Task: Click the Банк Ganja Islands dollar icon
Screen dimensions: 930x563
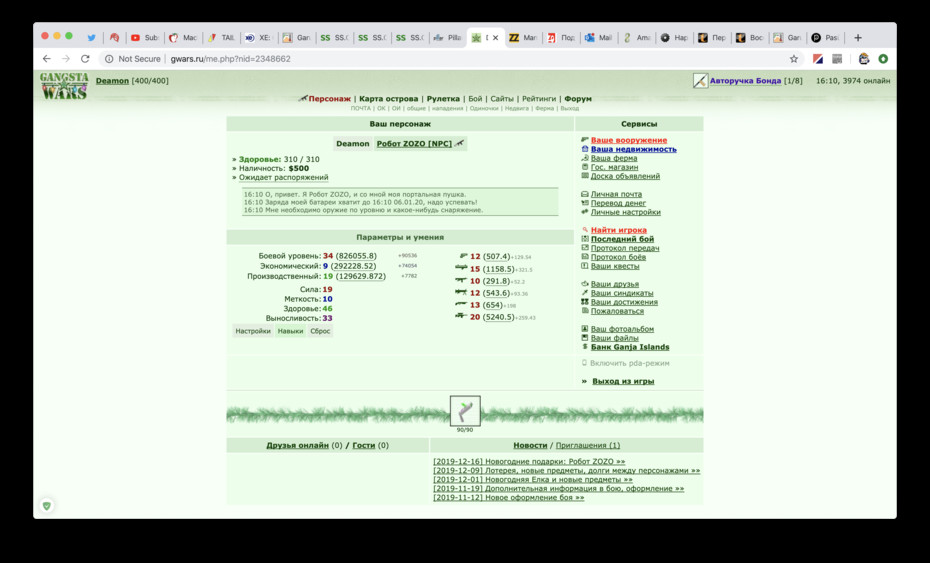Action: coord(585,347)
